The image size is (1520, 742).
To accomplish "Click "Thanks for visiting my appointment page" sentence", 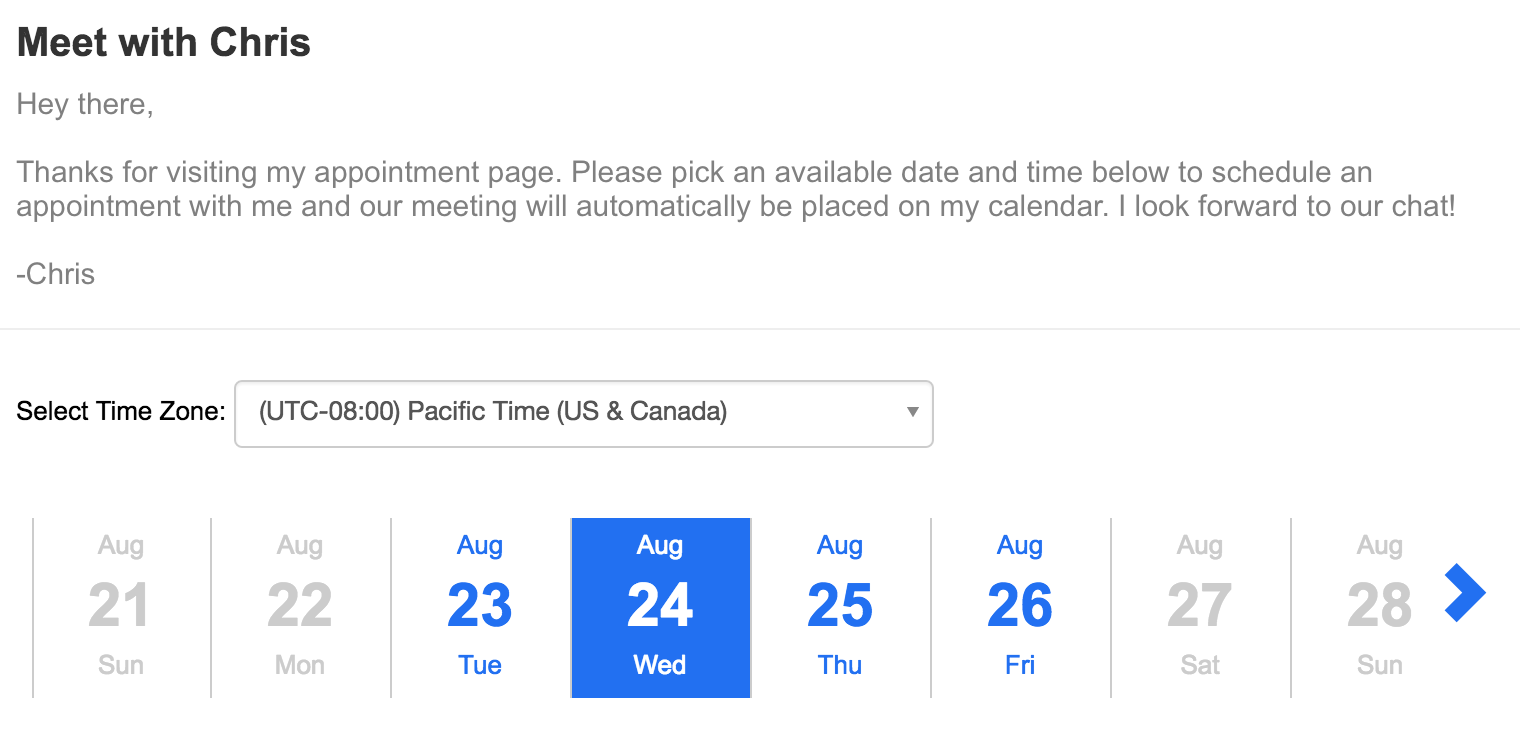I will point(290,172).
